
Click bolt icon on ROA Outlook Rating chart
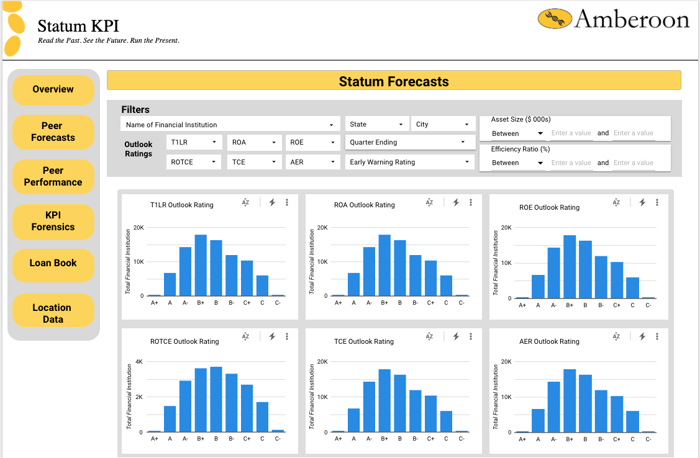[456, 203]
